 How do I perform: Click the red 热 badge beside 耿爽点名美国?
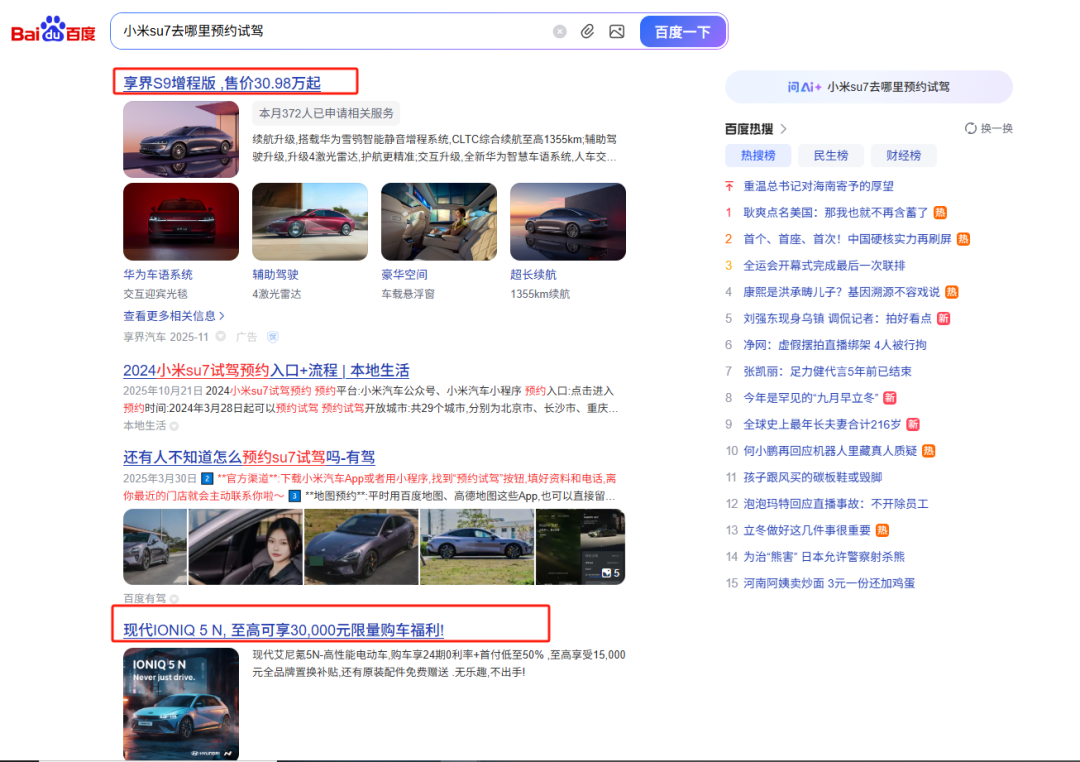pos(940,212)
